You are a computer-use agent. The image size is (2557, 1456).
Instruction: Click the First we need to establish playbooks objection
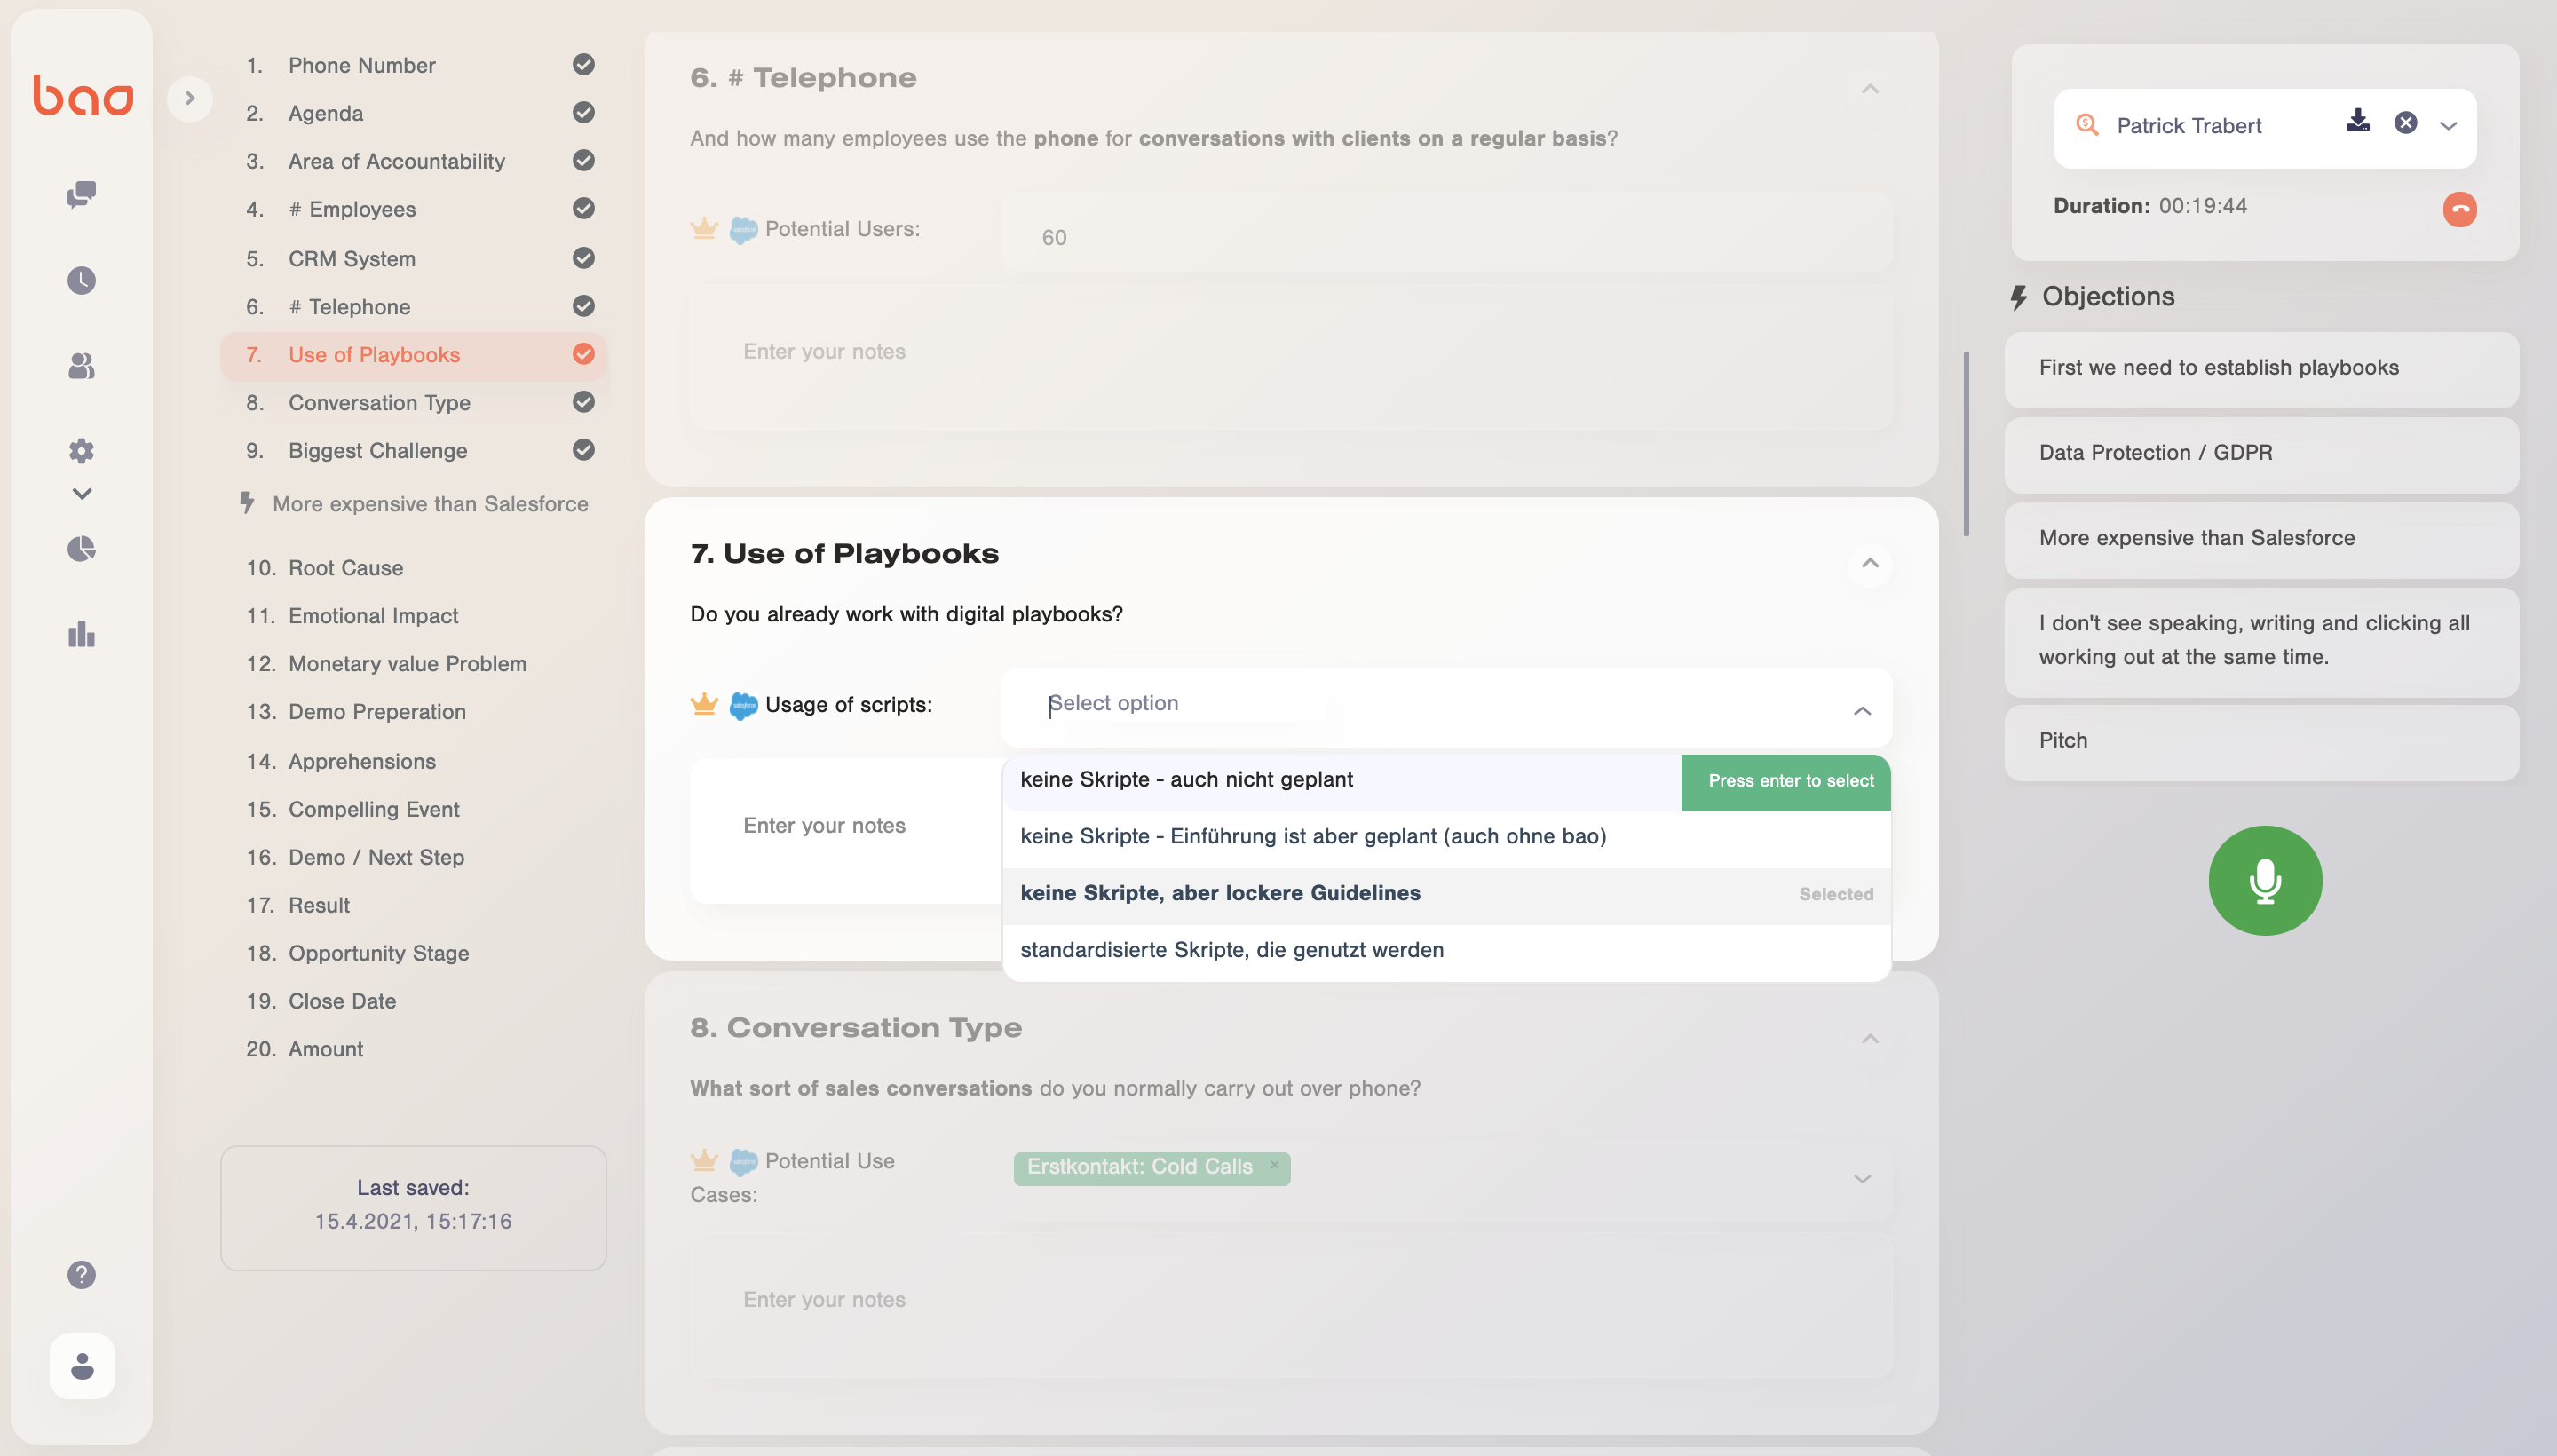(x=2218, y=367)
